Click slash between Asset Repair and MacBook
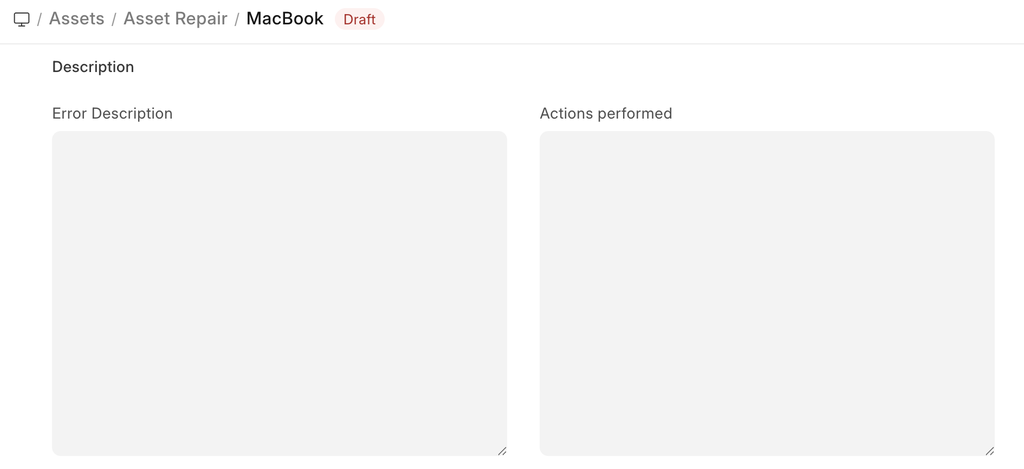Image resolution: width=1024 pixels, height=469 pixels. click(237, 20)
